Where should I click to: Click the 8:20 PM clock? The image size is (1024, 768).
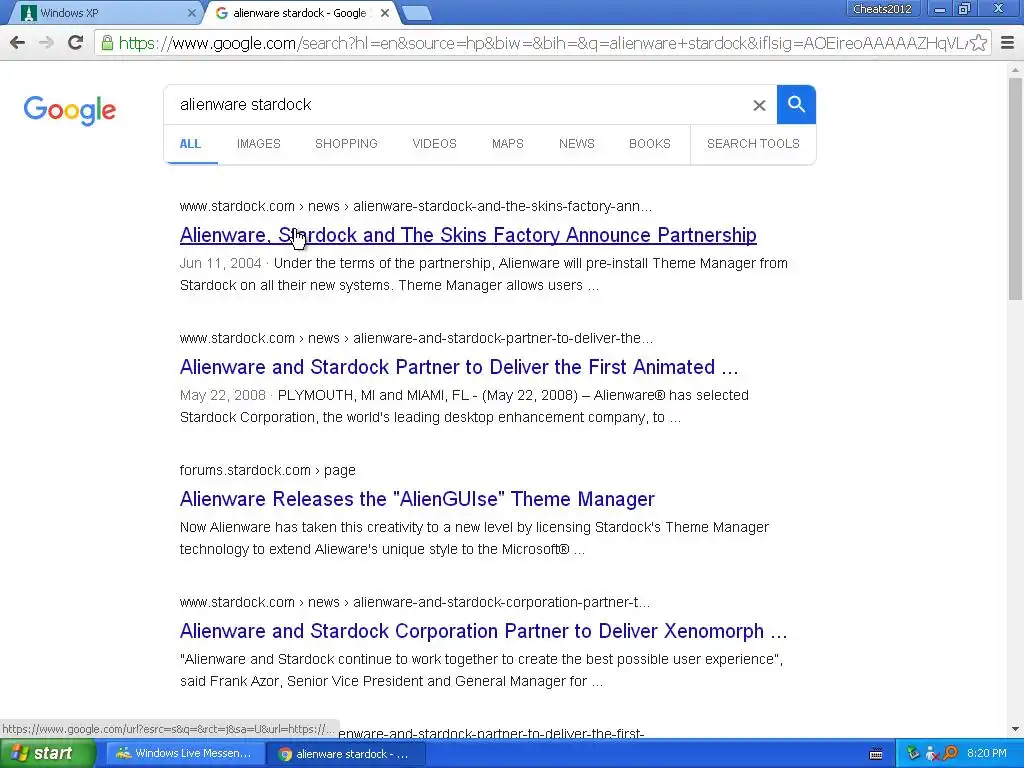(987, 754)
